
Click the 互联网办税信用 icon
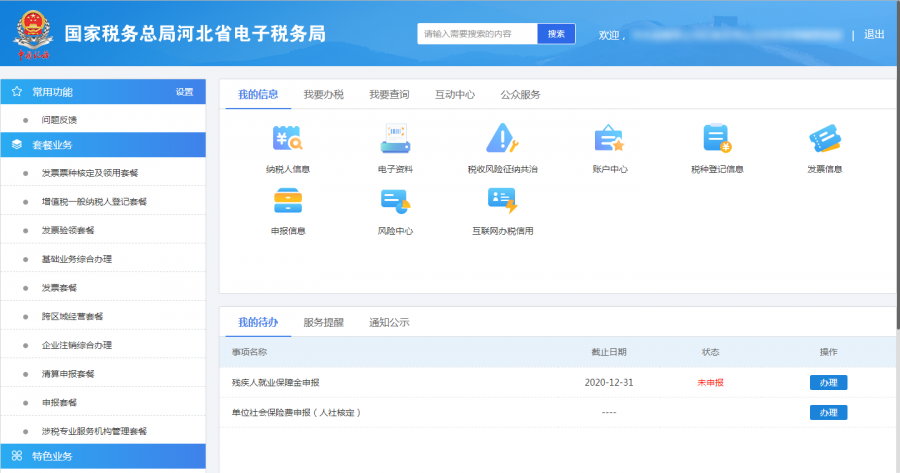[x=502, y=201]
